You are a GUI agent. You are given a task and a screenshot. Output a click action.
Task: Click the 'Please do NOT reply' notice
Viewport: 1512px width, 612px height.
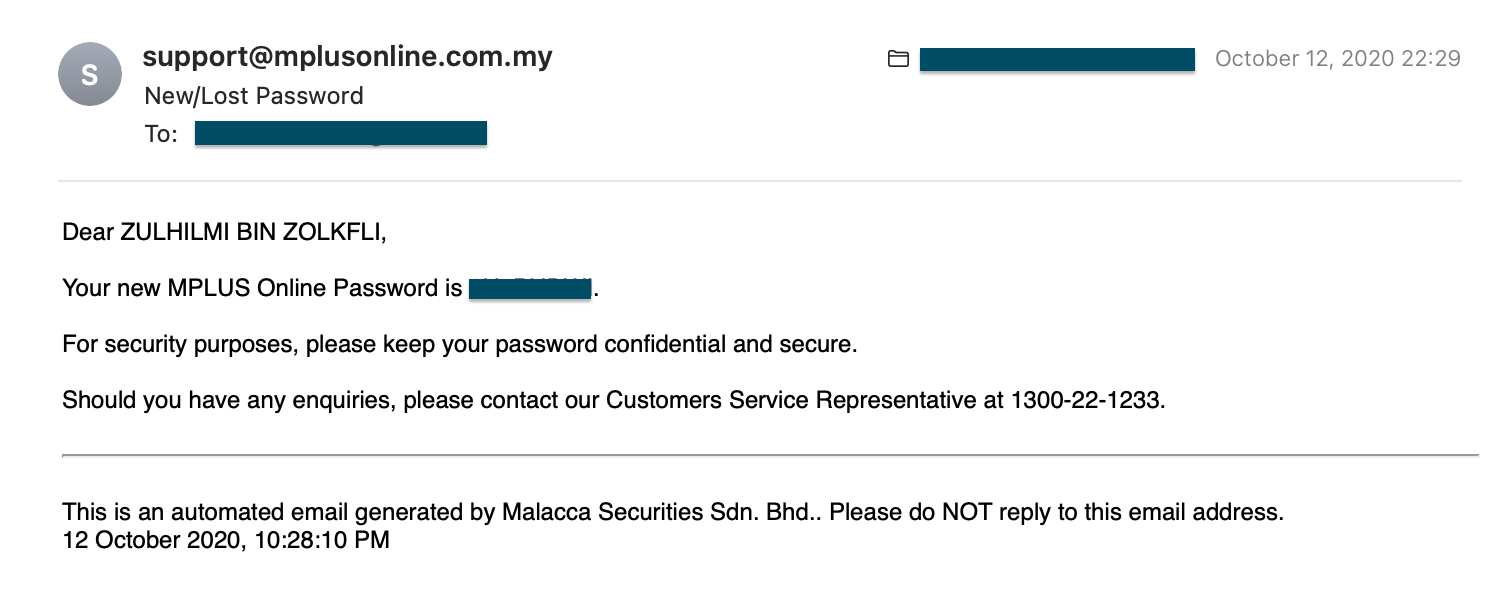pos(1056,513)
